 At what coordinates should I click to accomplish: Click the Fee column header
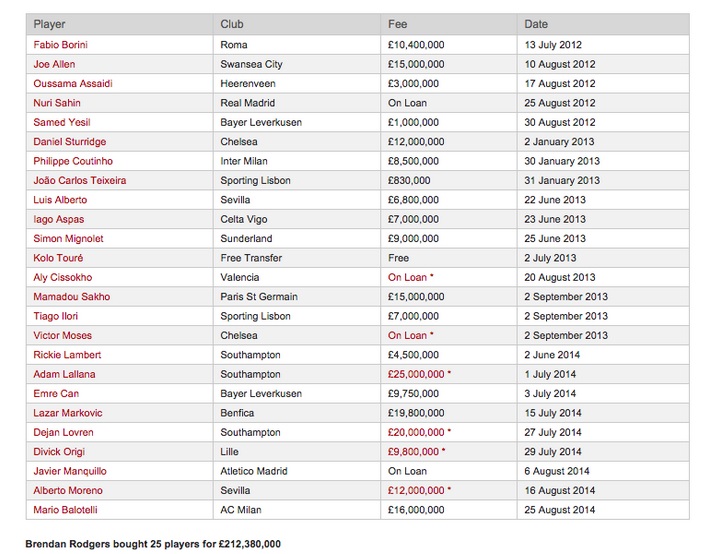398,24
